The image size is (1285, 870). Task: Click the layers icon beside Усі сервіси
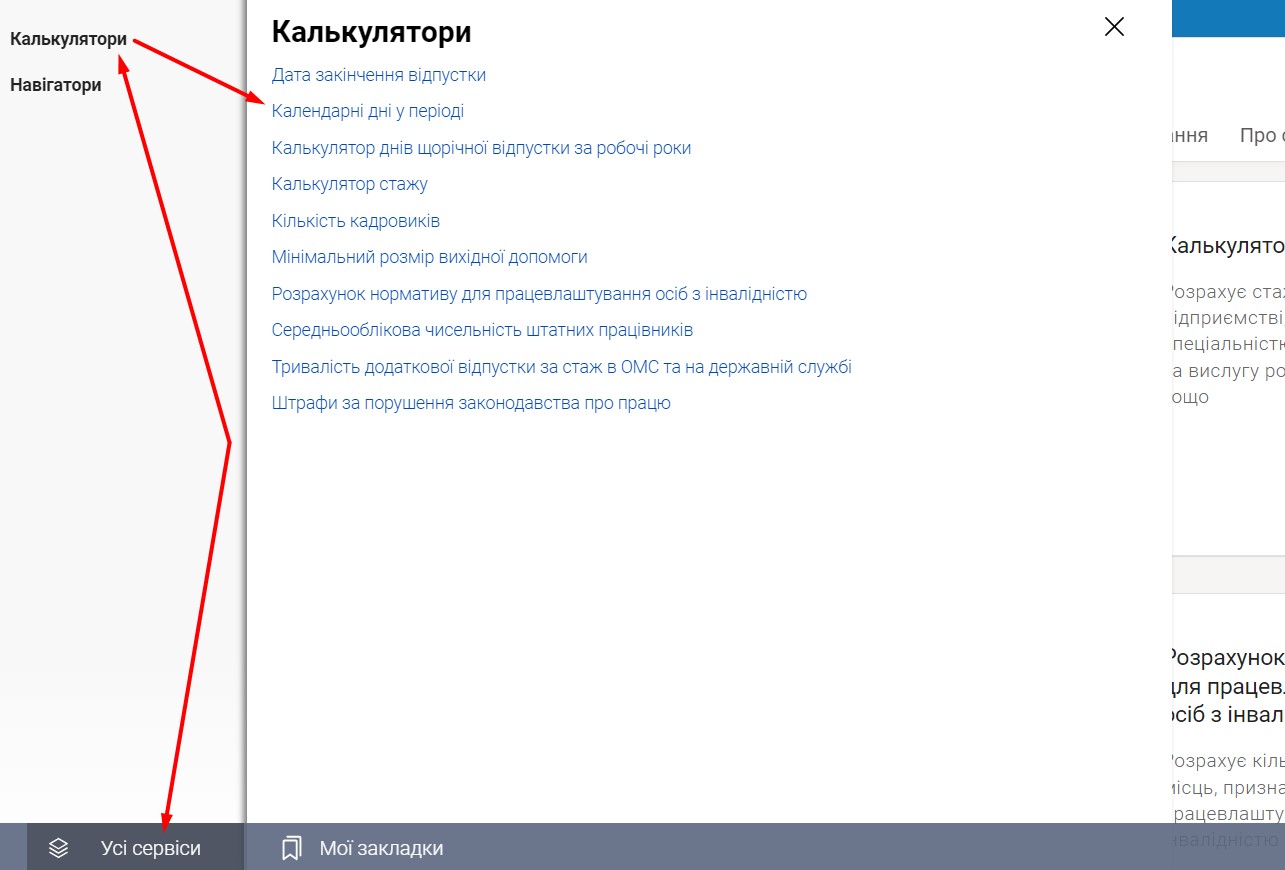tap(59, 848)
